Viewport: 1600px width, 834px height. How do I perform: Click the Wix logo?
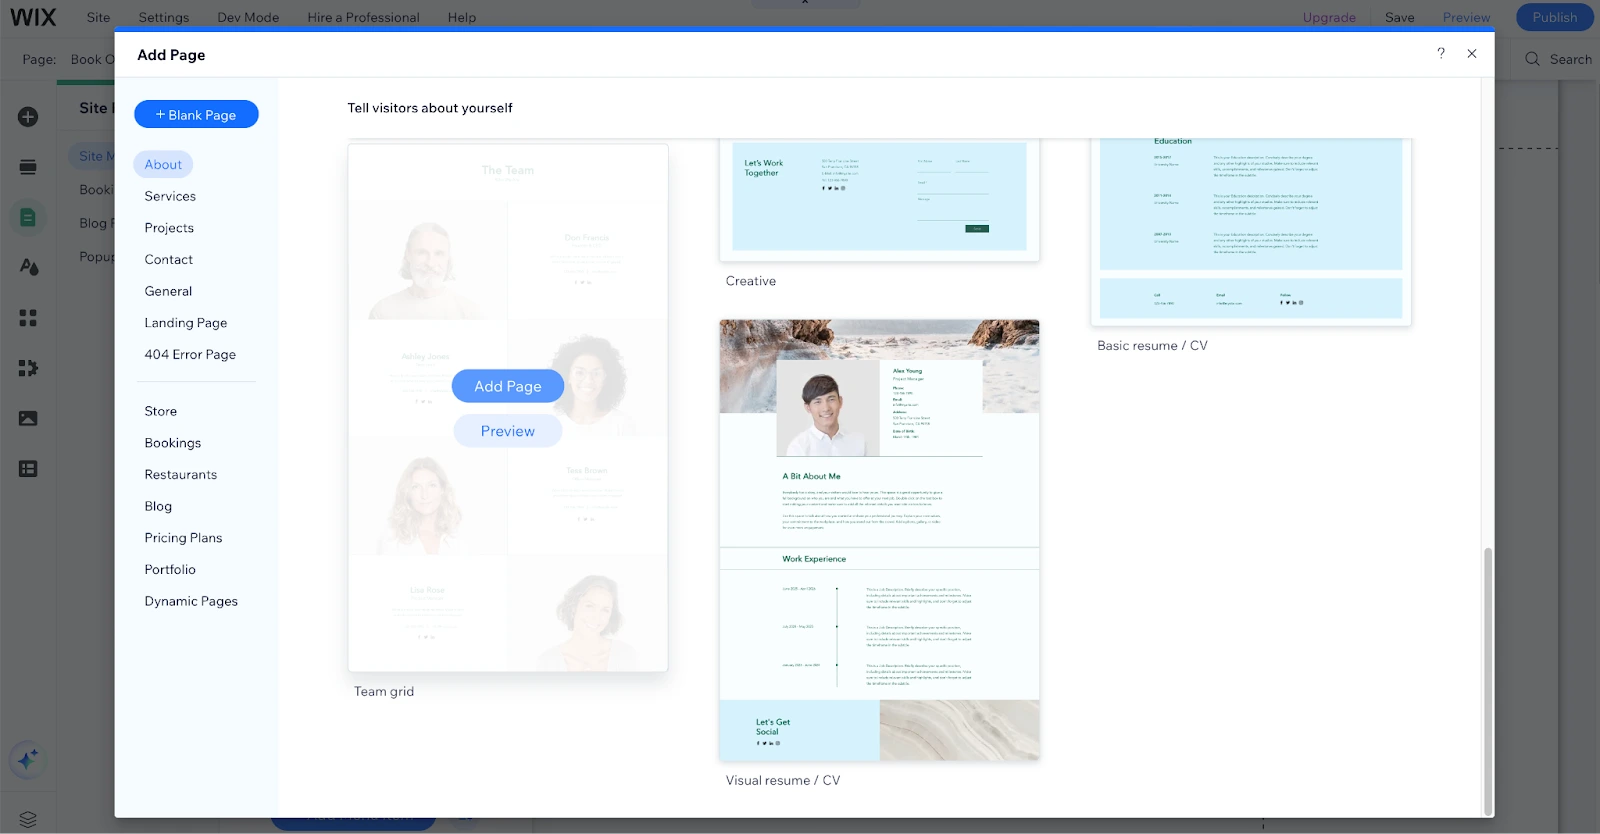coord(33,17)
